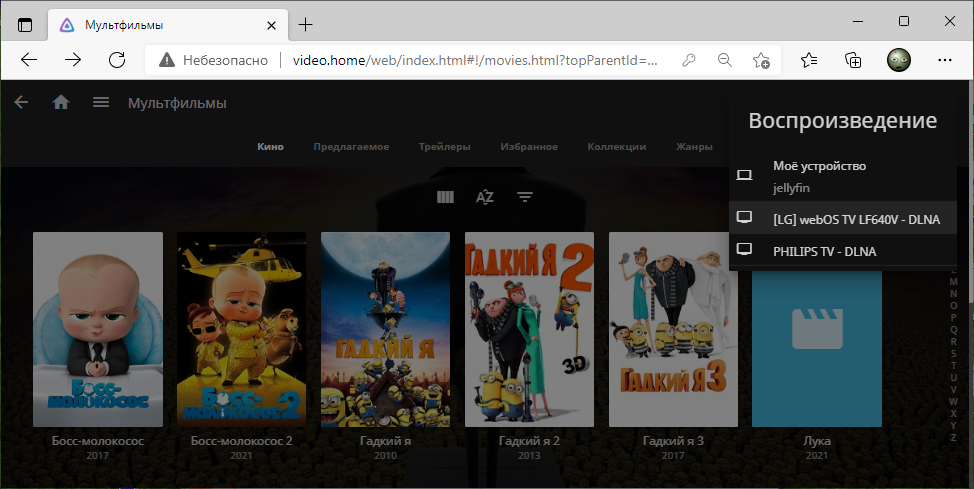
Task: Click the Босс-молокосос 2 title link
Action: point(242,441)
